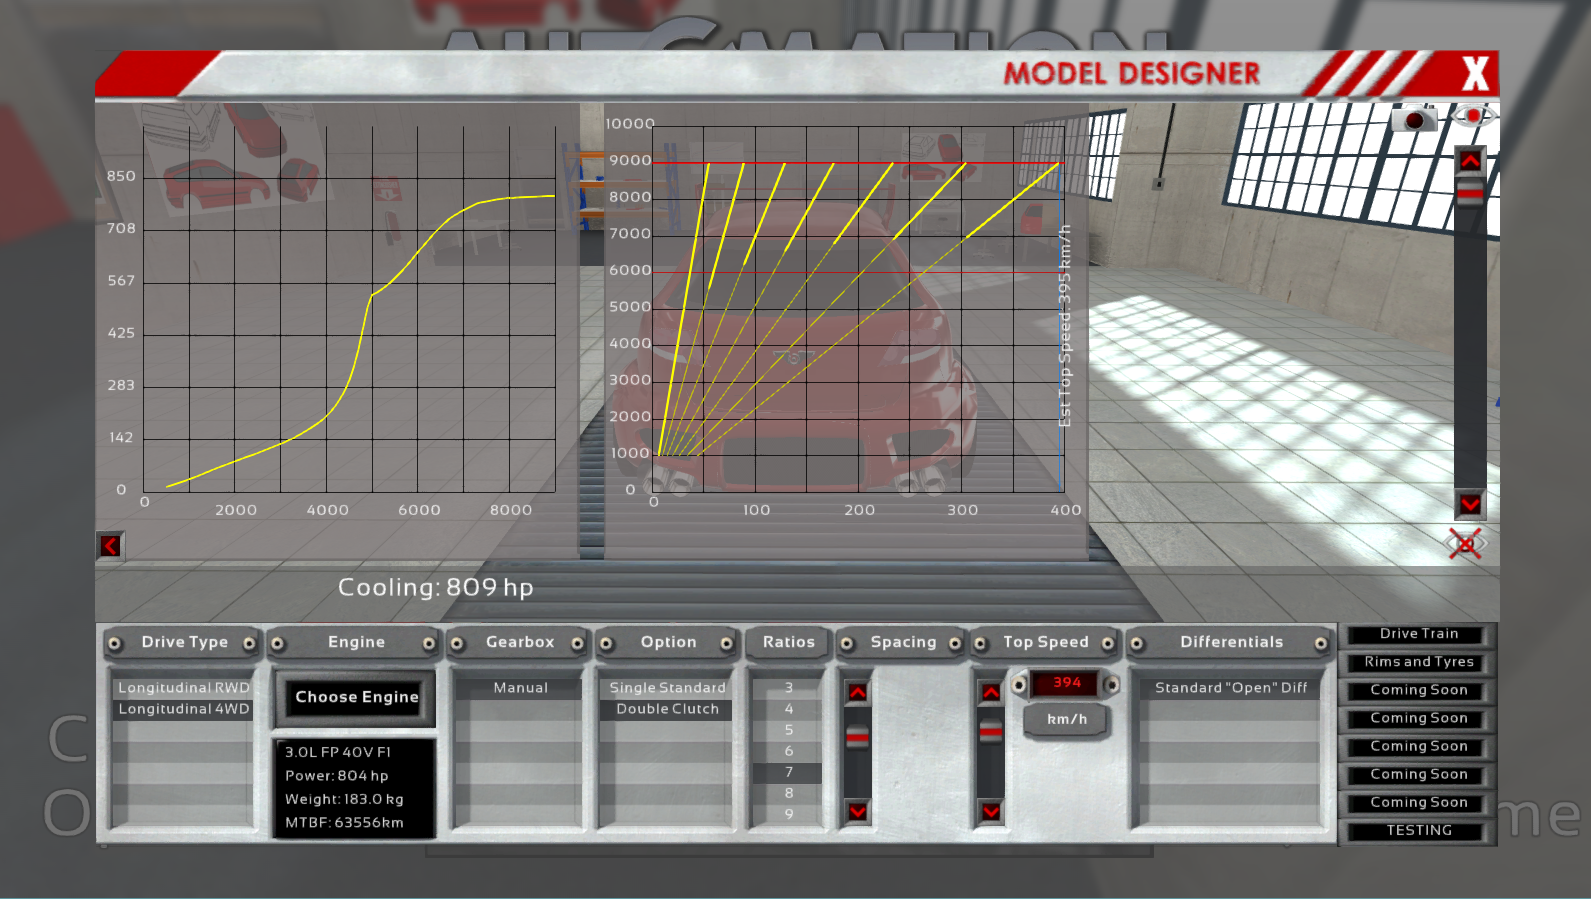Choose 7 gear ratios
The height and width of the screenshot is (899, 1591).
(x=788, y=772)
